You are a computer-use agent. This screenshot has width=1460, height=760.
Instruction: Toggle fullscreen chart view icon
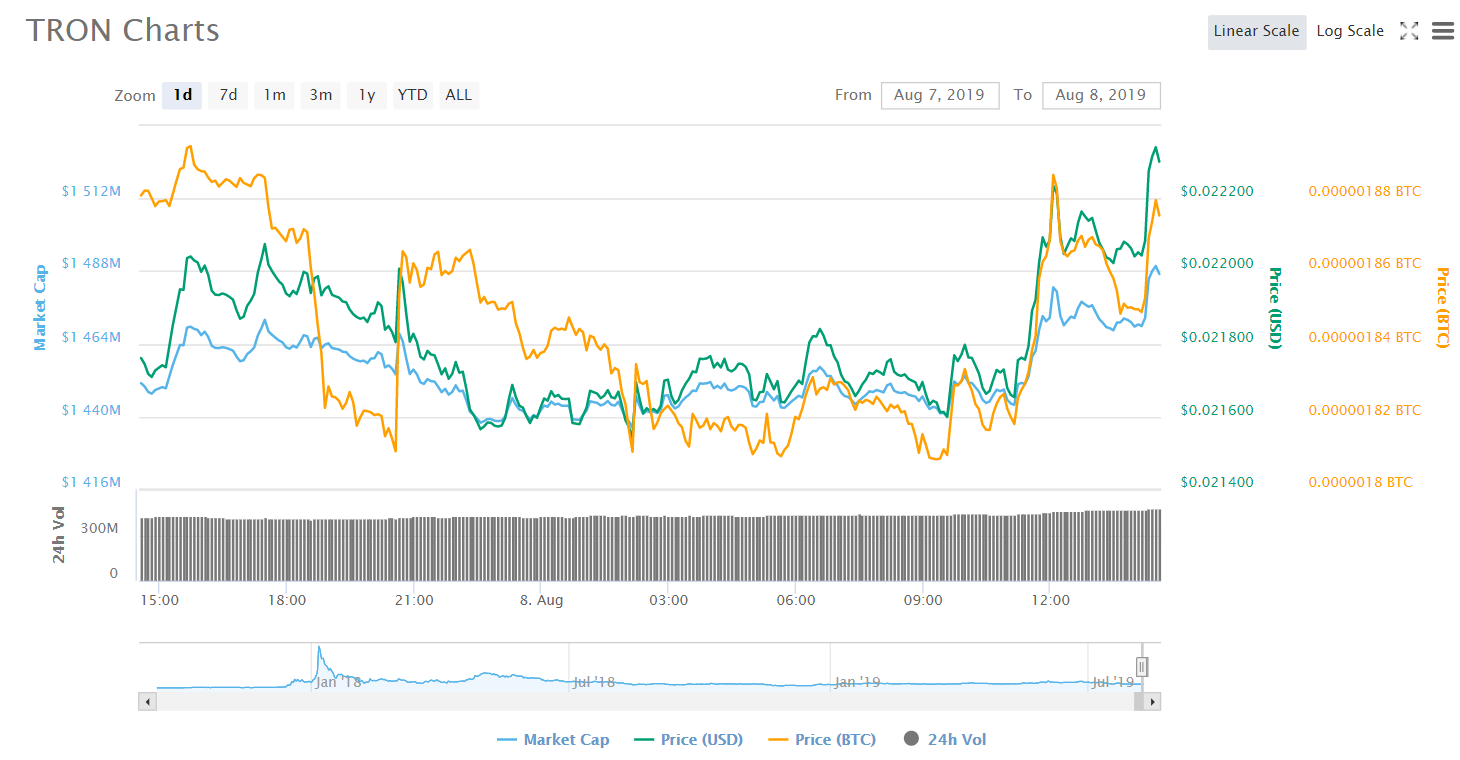[x=1409, y=31]
